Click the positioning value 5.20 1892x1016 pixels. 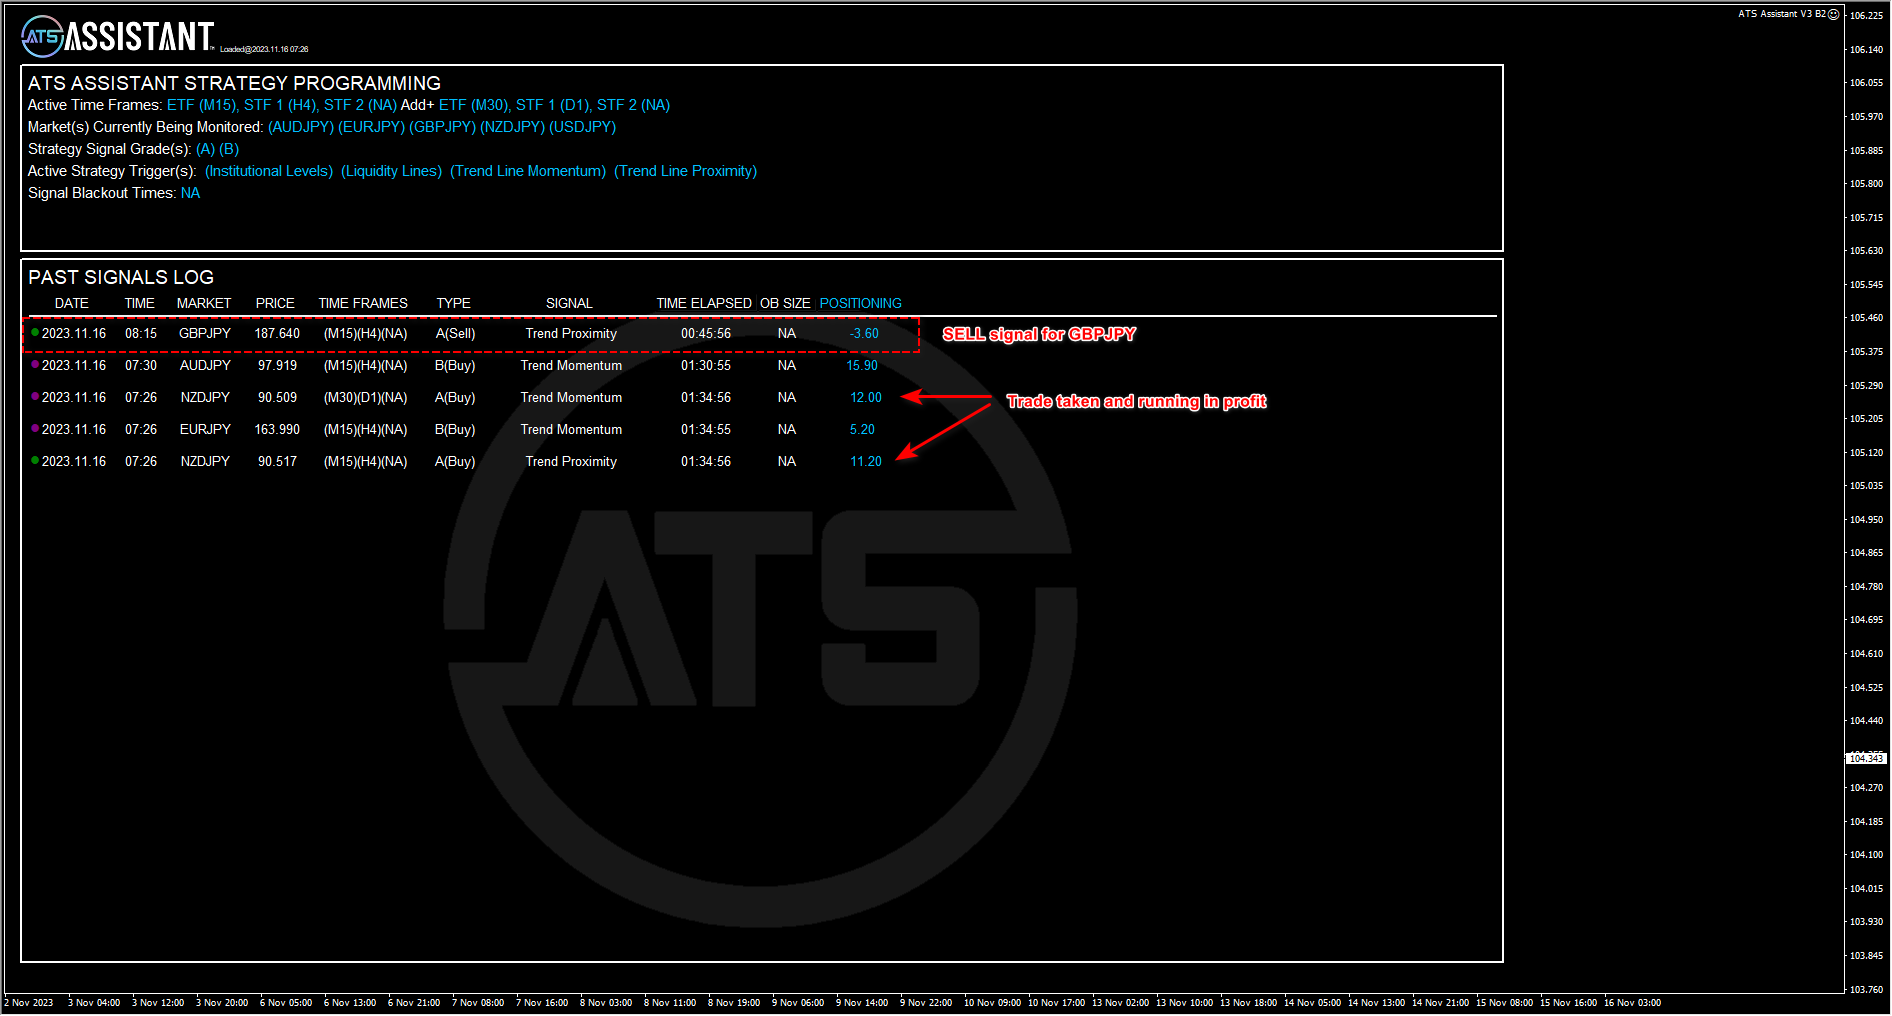862,429
